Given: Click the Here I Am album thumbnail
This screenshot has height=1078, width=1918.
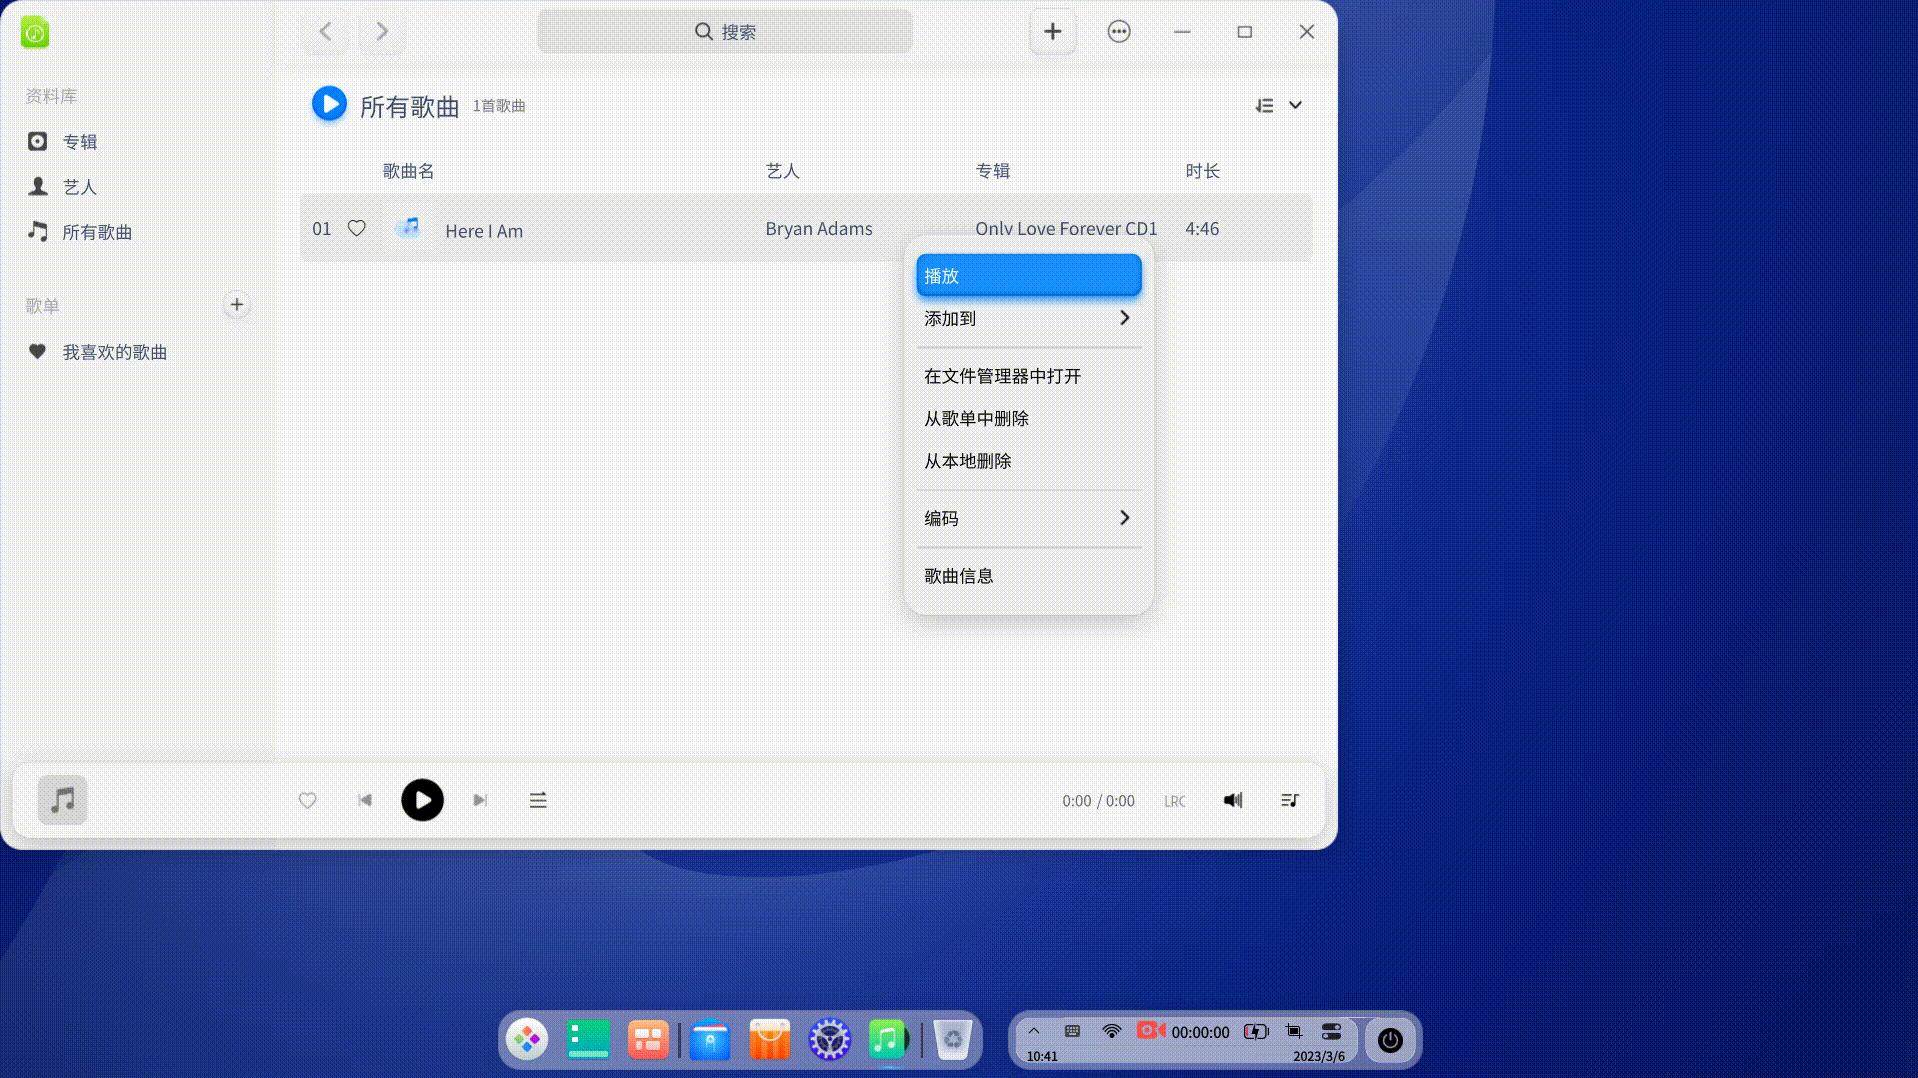Looking at the screenshot, I should pyautogui.click(x=408, y=229).
